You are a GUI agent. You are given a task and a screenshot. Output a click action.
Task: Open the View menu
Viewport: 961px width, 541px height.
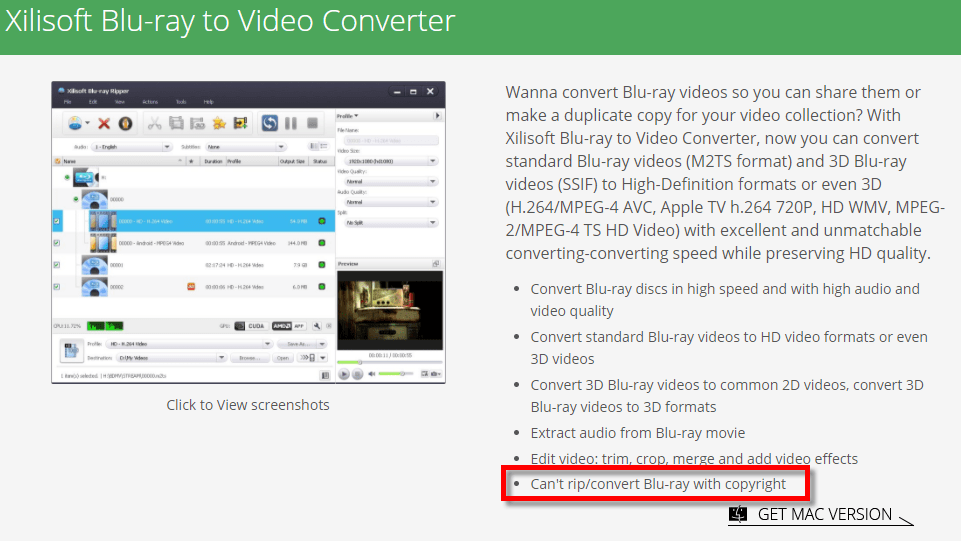(120, 102)
